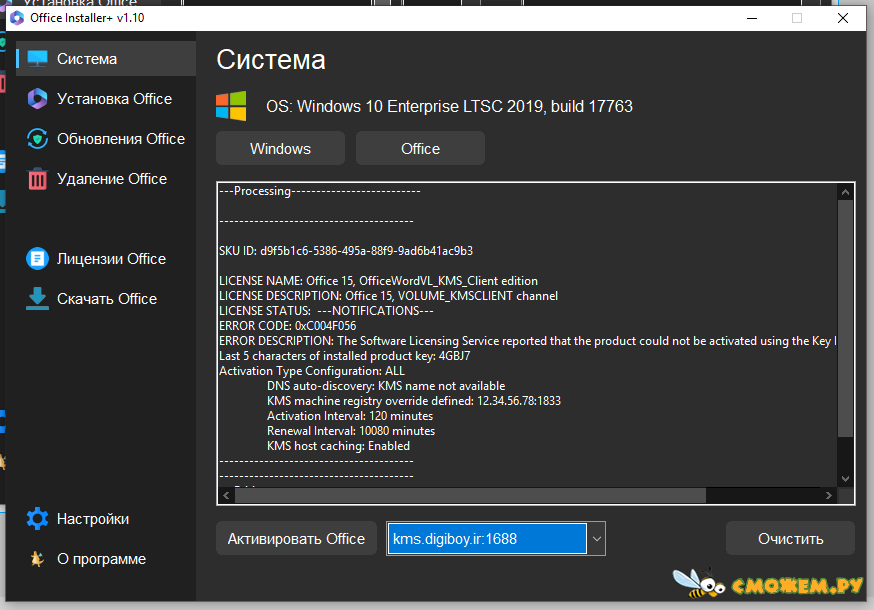This screenshot has width=874, height=610.
Task: Click the OS: Windows 10 Enterprise LTSC text
Action: 449,106
